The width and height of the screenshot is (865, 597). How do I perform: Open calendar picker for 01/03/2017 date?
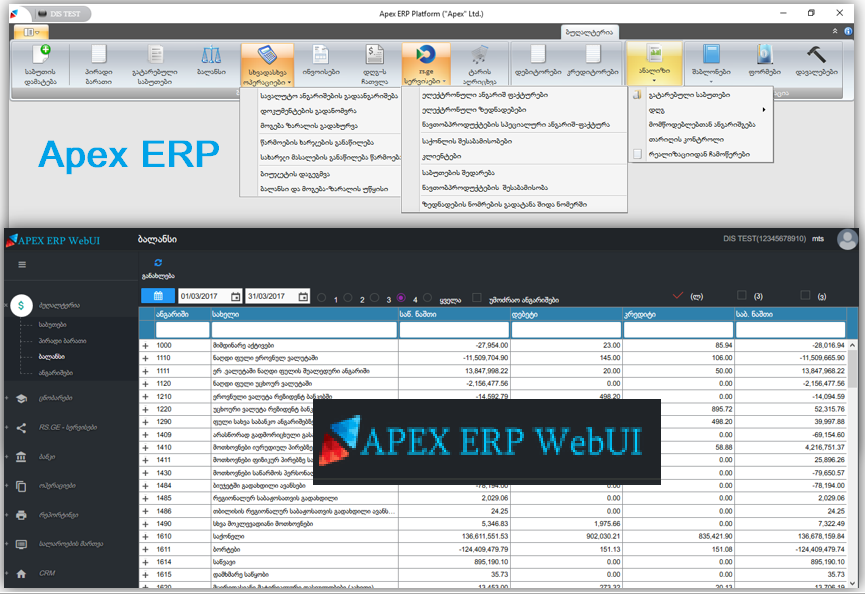236,297
